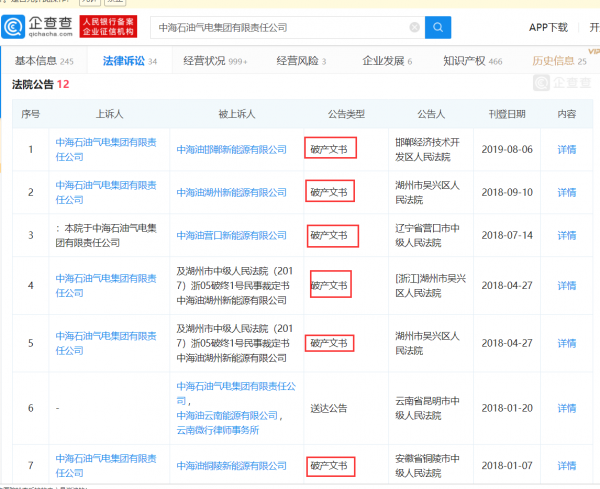Switch to the 基本信息 tab
This screenshot has width=600, height=489.
(x=44, y=61)
